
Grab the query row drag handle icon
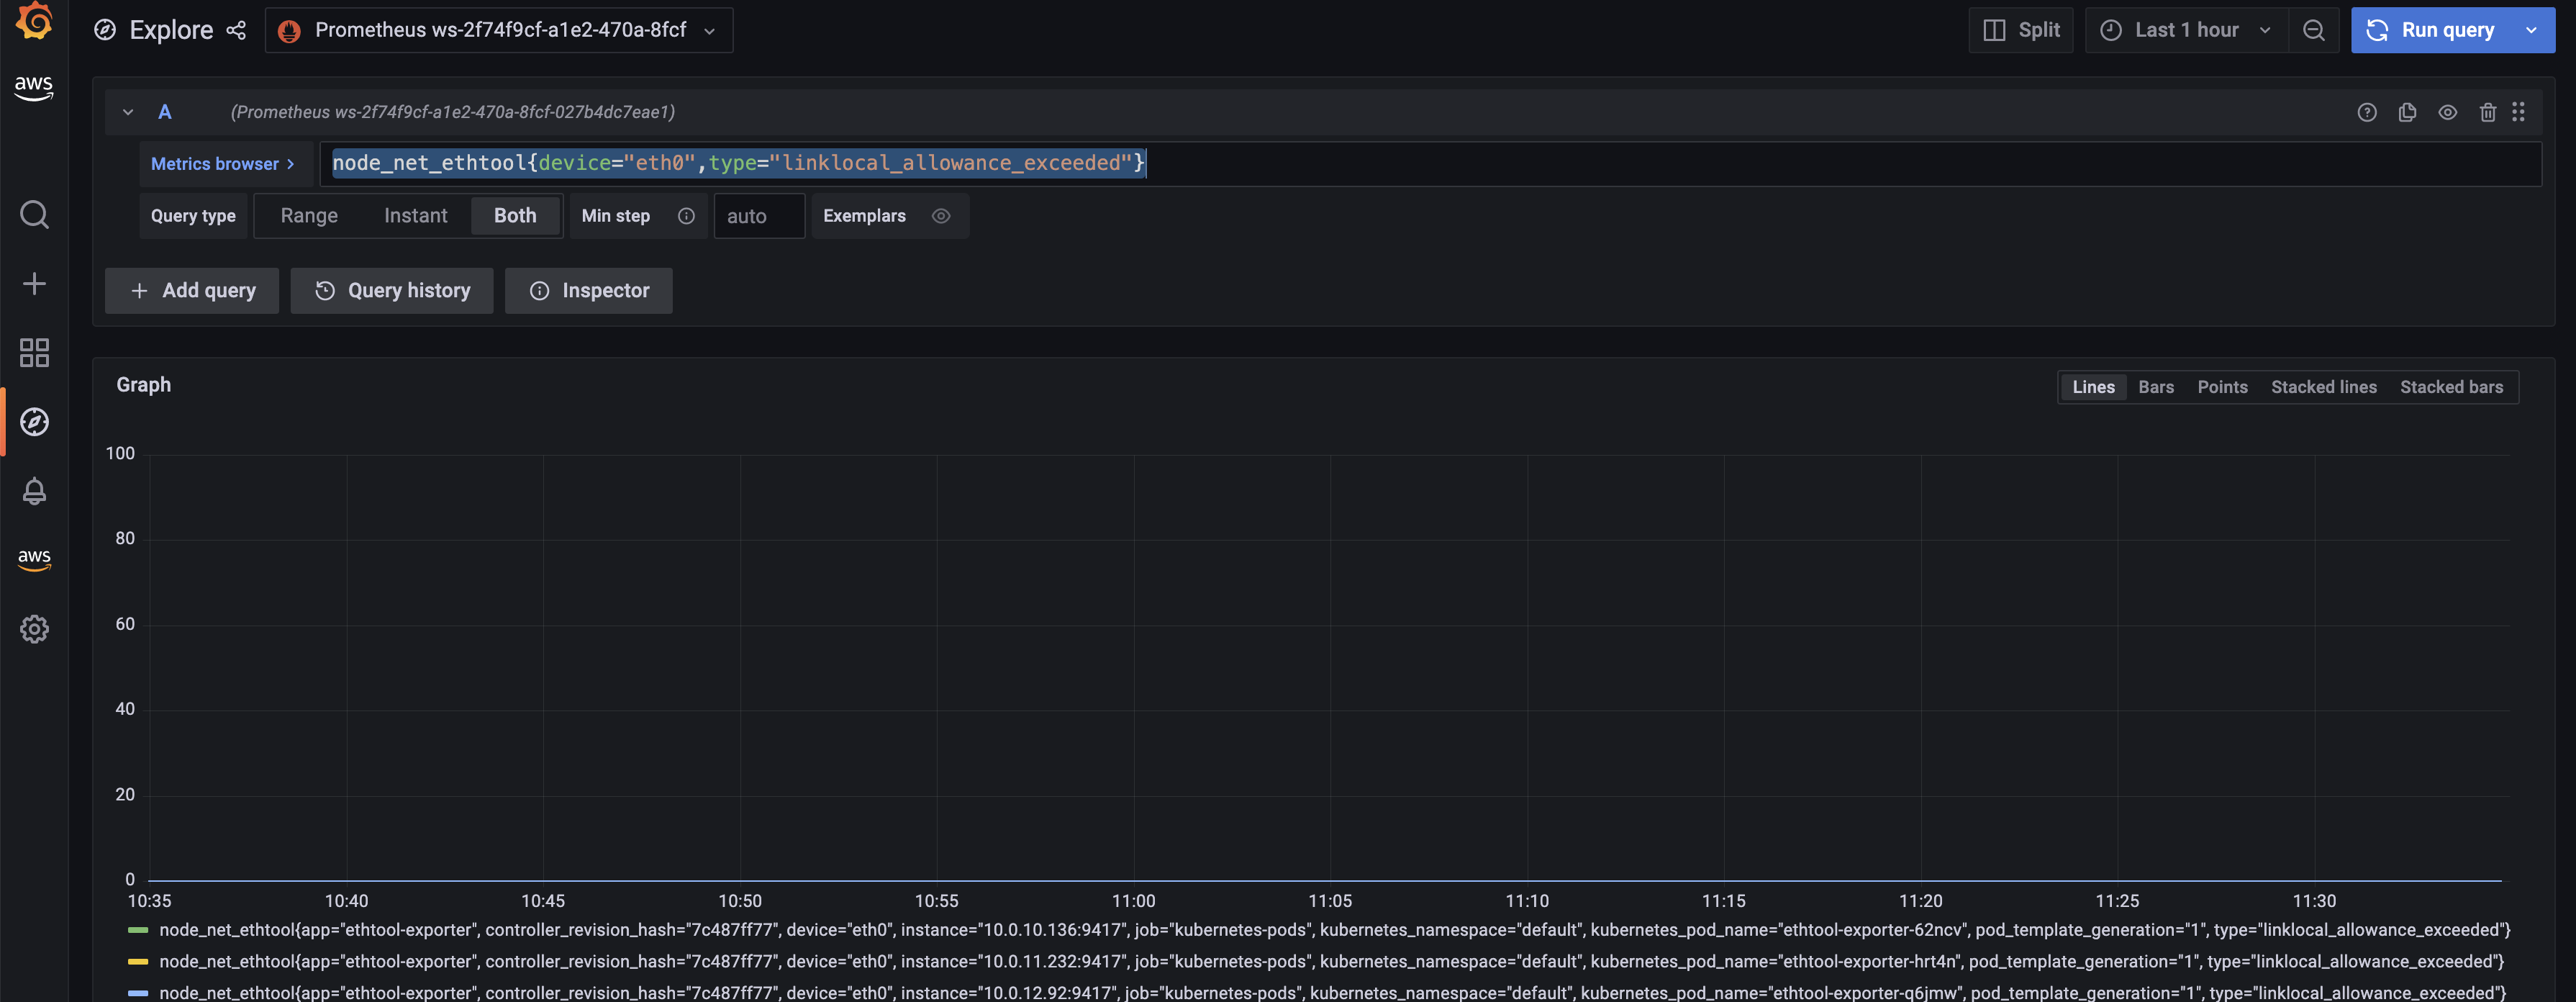[x=2519, y=112]
